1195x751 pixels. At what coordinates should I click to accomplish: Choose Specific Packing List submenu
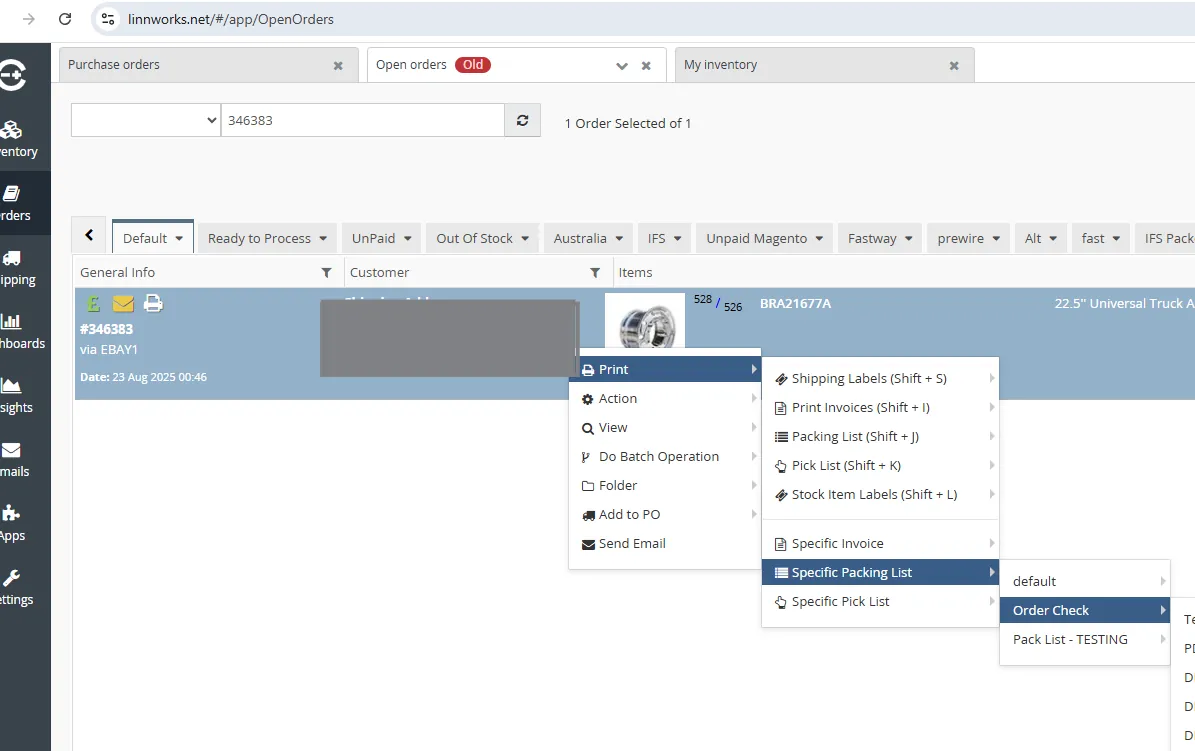[880, 573]
